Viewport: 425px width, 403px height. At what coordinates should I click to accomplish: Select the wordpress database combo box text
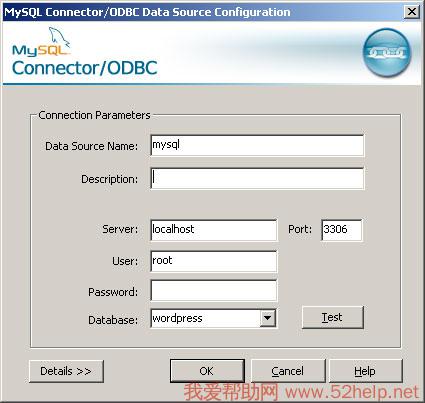(177, 318)
